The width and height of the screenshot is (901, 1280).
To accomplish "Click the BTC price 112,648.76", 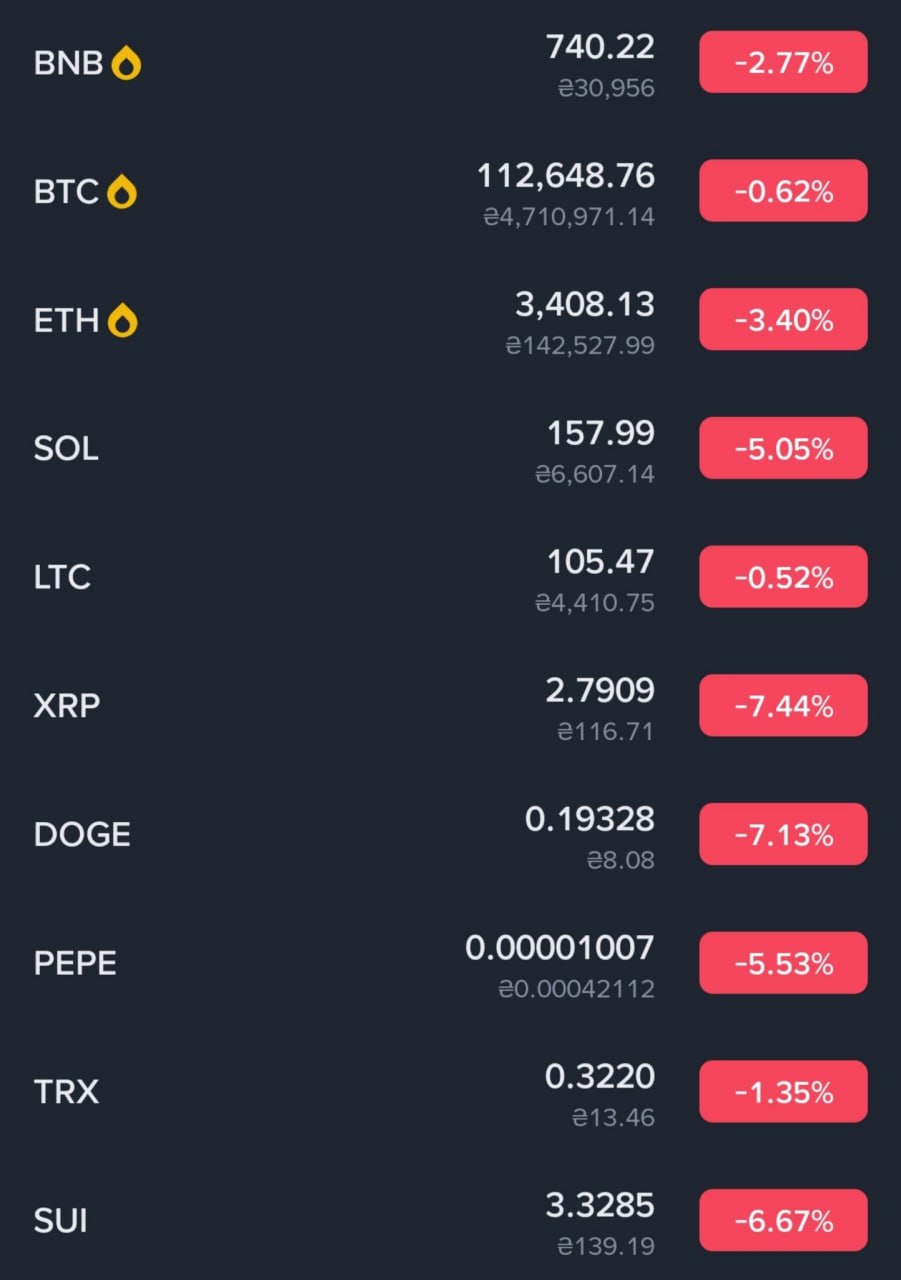I will (566, 176).
